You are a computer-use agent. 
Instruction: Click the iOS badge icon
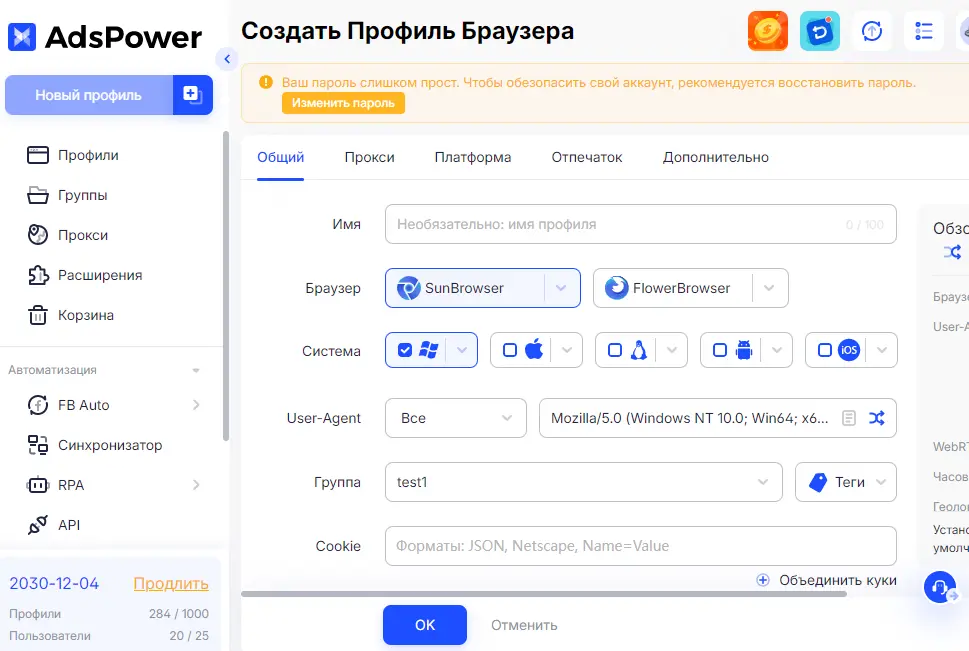coord(849,350)
